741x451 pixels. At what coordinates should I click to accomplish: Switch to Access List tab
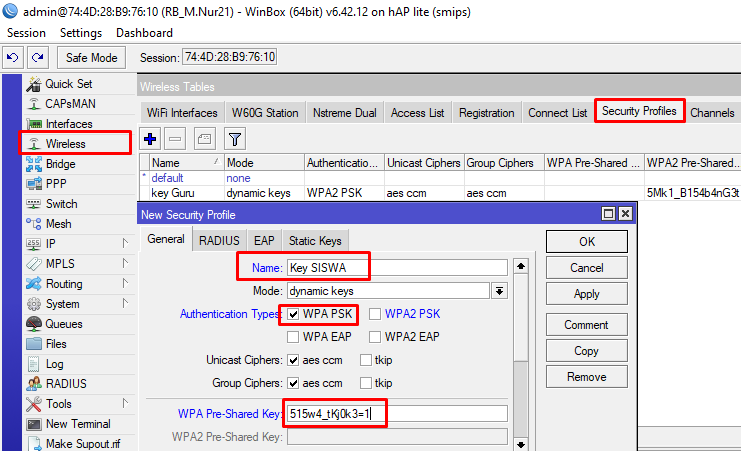tap(417, 113)
